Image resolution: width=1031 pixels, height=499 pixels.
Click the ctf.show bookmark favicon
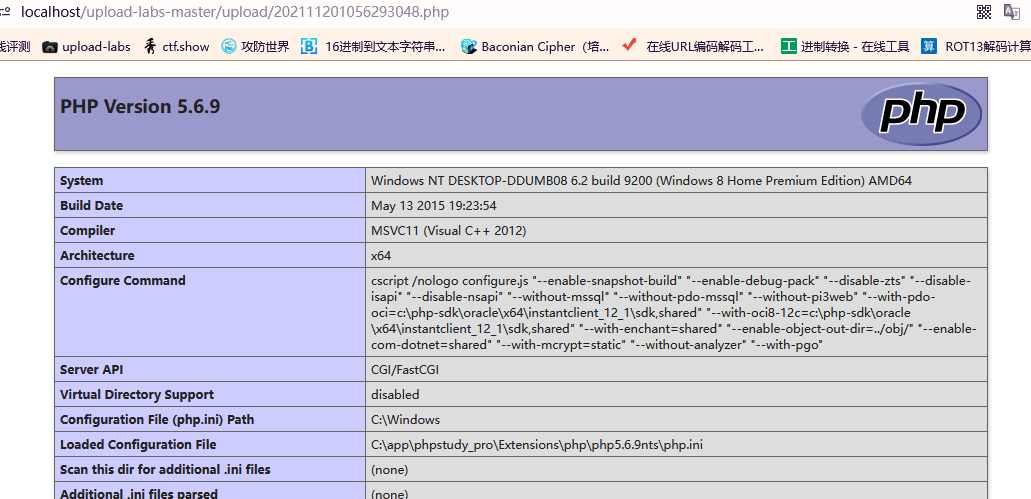point(151,47)
